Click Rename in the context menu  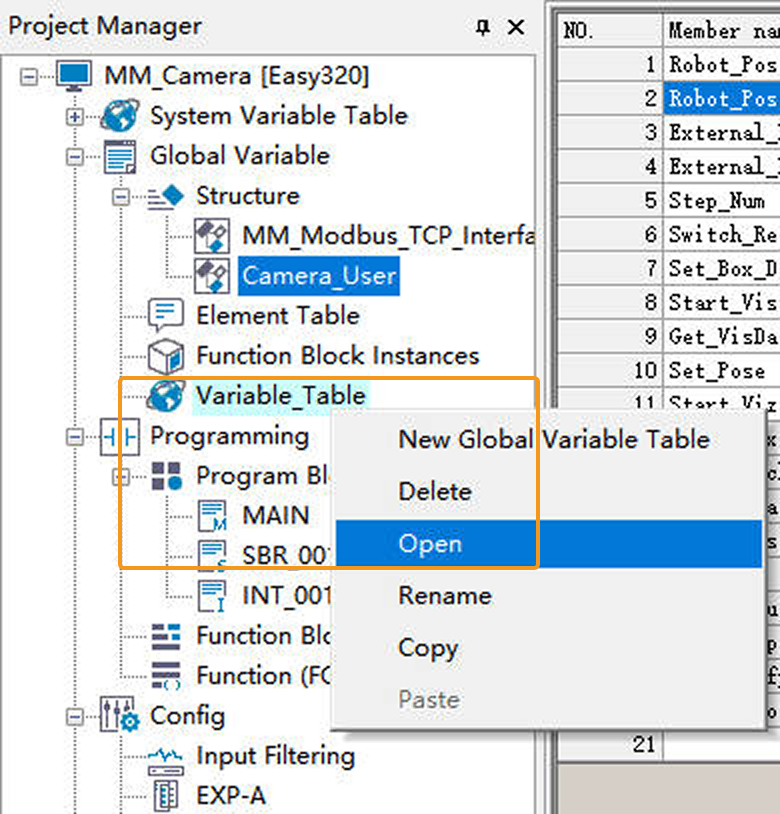444,596
